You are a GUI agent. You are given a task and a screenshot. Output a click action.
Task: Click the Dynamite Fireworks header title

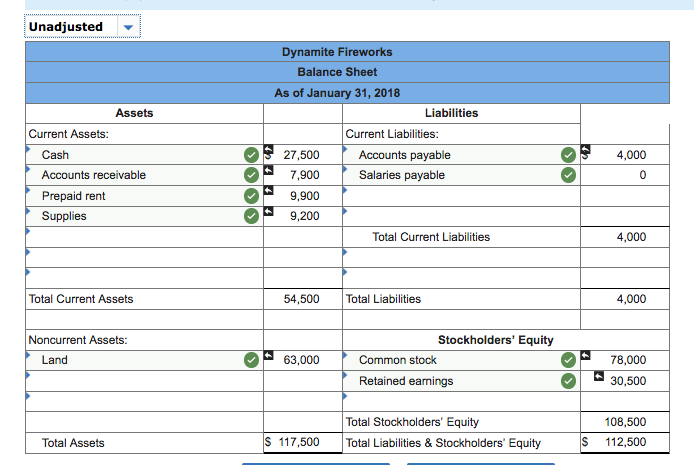tap(337, 52)
